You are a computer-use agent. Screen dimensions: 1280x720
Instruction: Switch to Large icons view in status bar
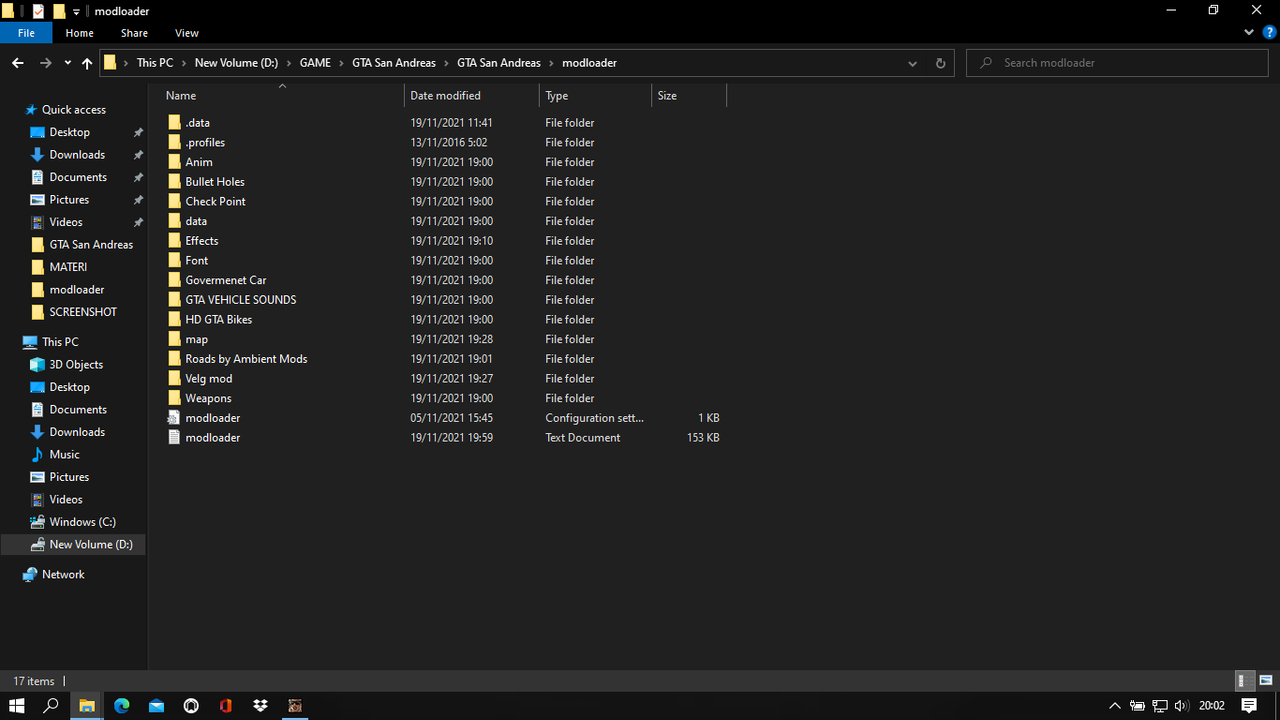[1265, 681]
